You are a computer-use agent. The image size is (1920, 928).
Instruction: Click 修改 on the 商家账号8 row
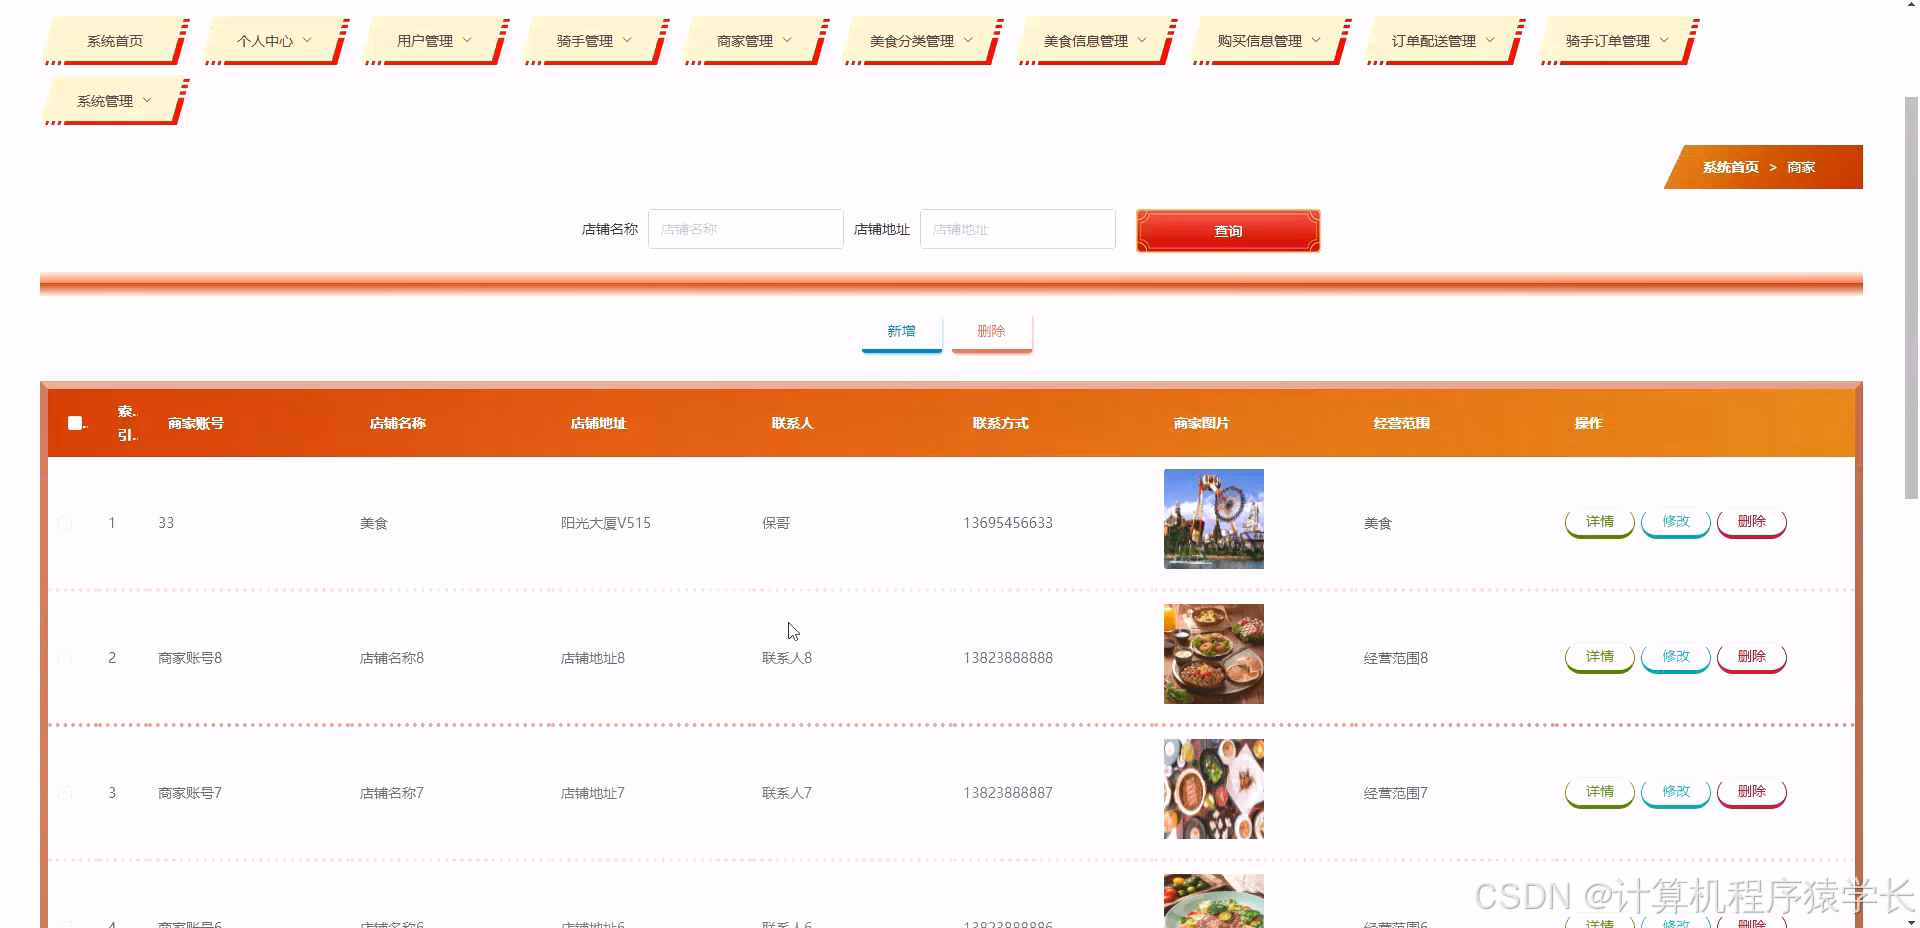pyautogui.click(x=1675, y=657)
